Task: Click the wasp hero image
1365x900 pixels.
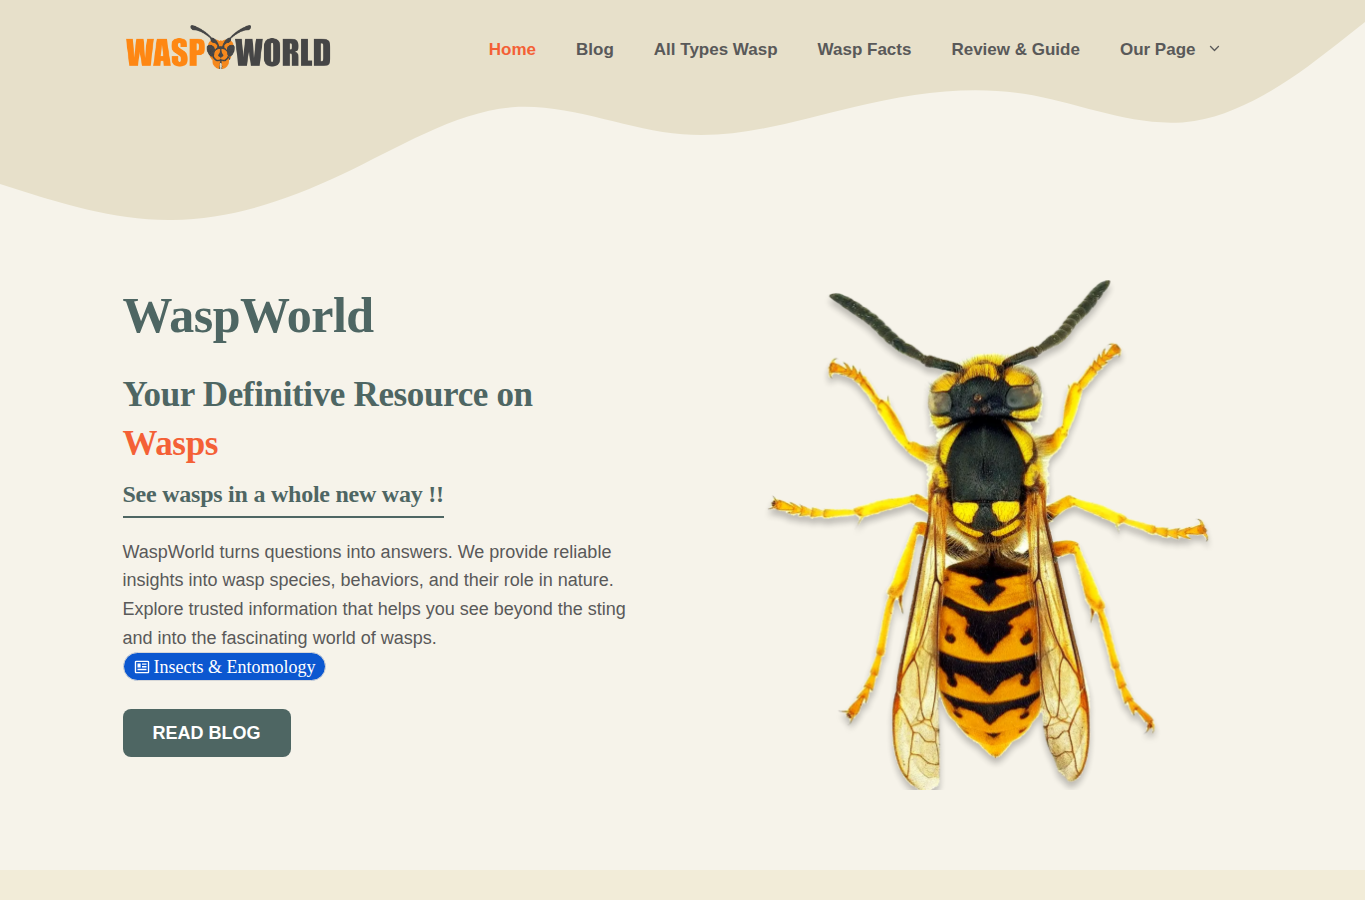Action: tap(988, 535)
